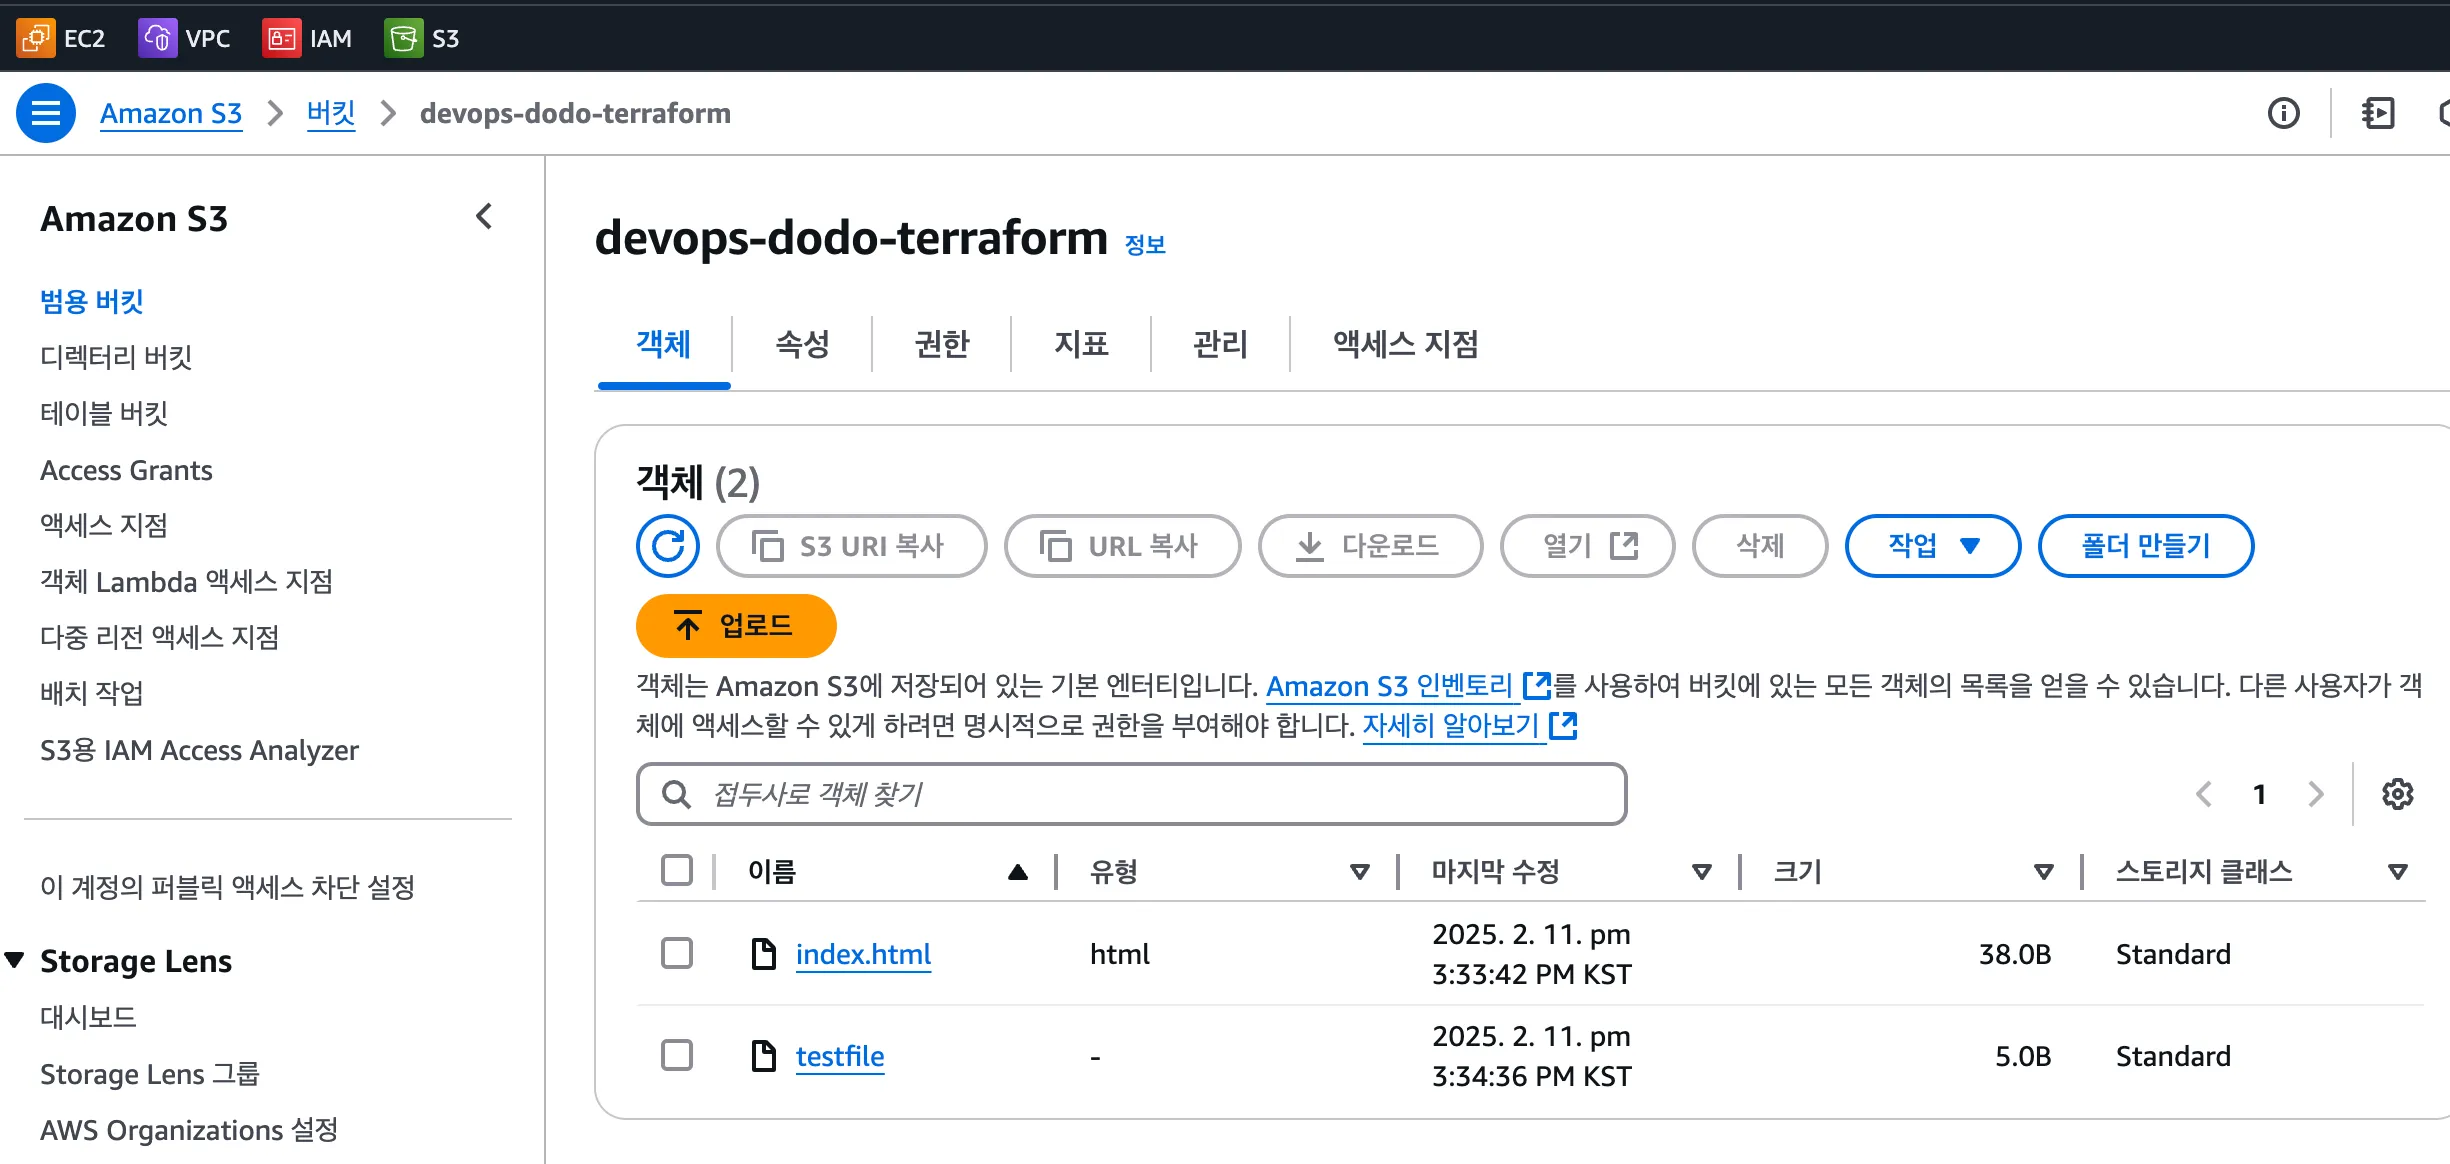The height and width of the screenshot is (1164, 2450).
Task: Open the index.html object link
Action: (863, 954)
